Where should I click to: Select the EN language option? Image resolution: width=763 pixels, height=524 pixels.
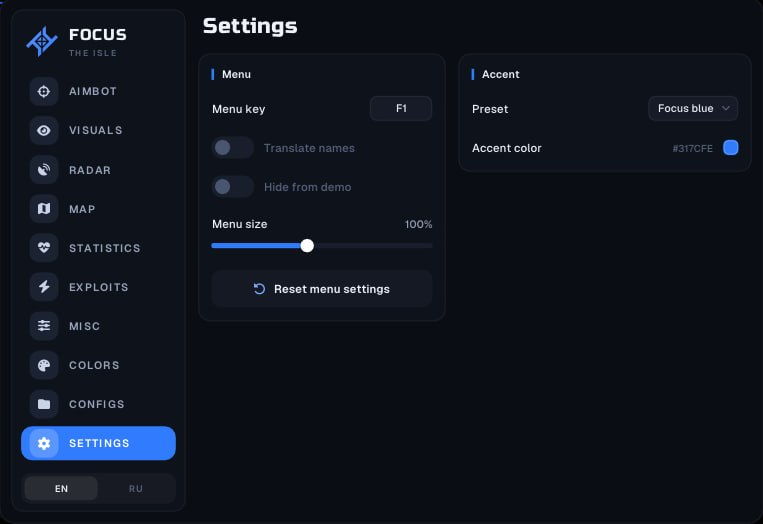(61, 488)
